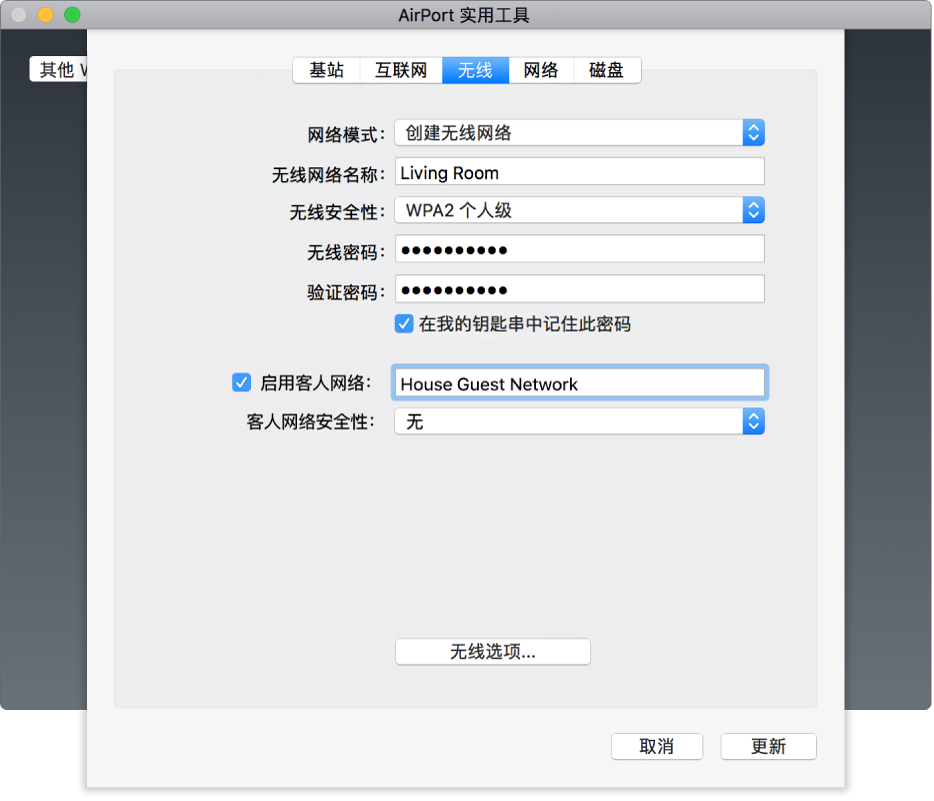The width and height of the screenshot is (934, 801).
Task: Select the 无线 tab
Action: pyautogui.click(x=475, y=70)
